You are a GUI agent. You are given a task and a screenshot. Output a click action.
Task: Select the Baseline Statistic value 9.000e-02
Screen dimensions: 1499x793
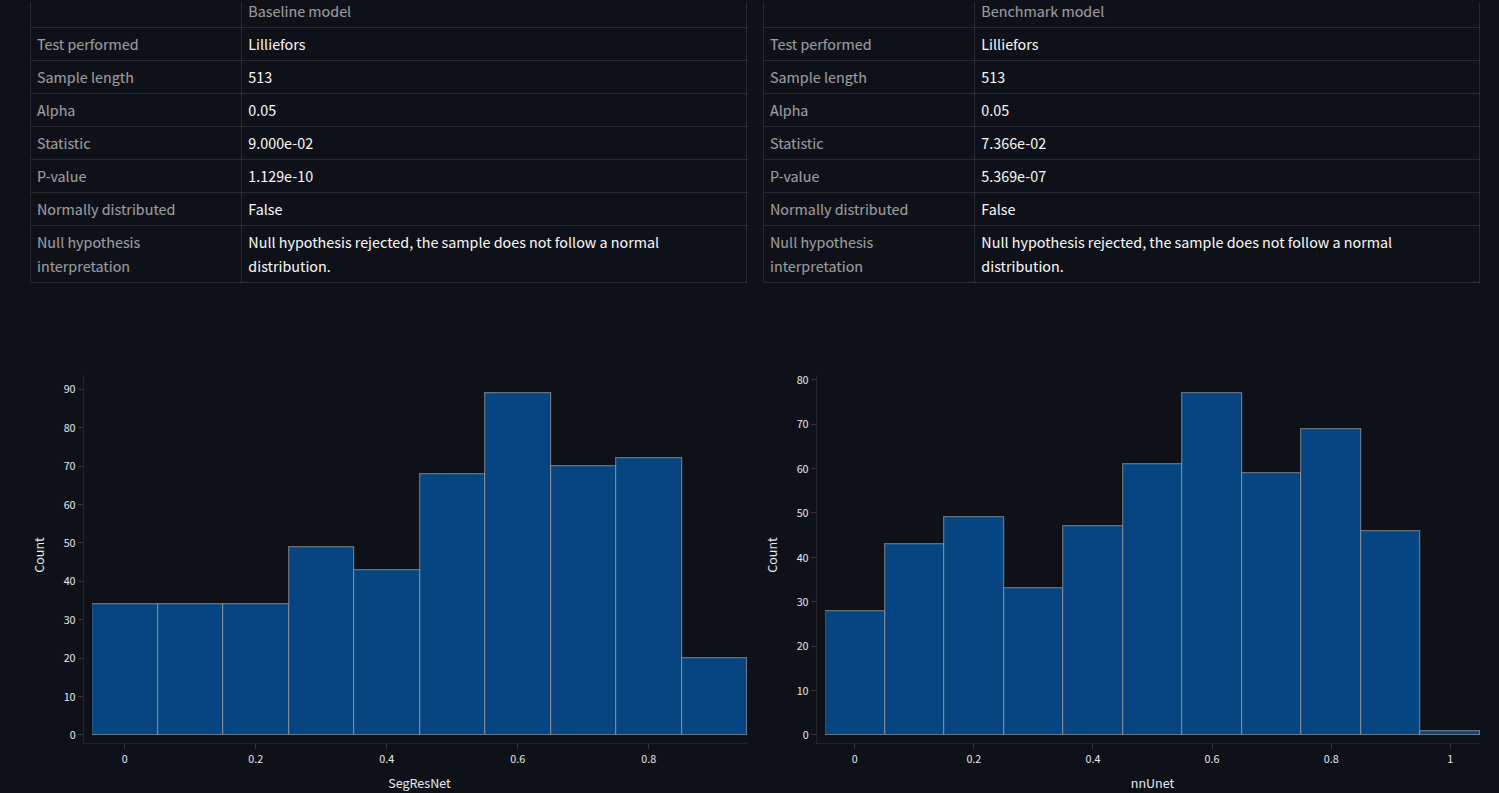[x=281, y=144]
